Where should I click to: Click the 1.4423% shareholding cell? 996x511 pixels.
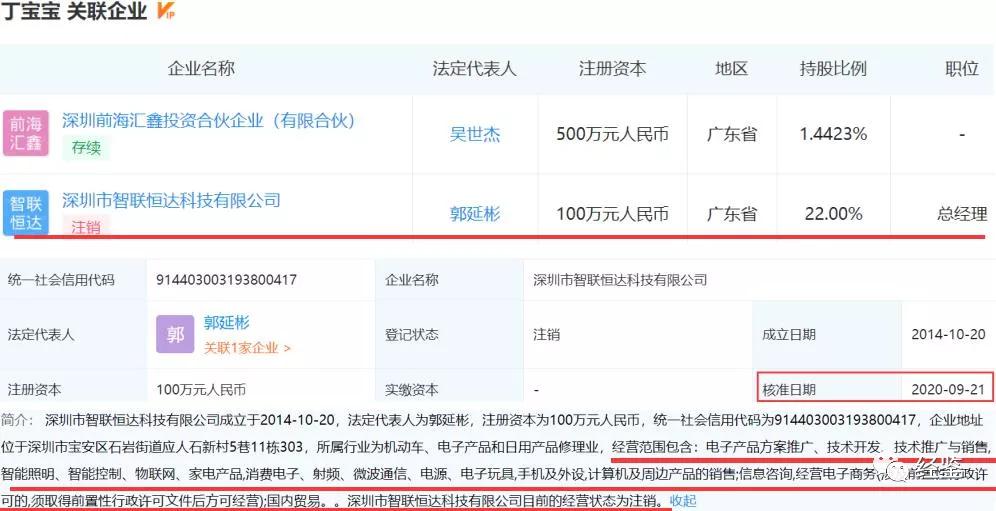coord(833,134)
